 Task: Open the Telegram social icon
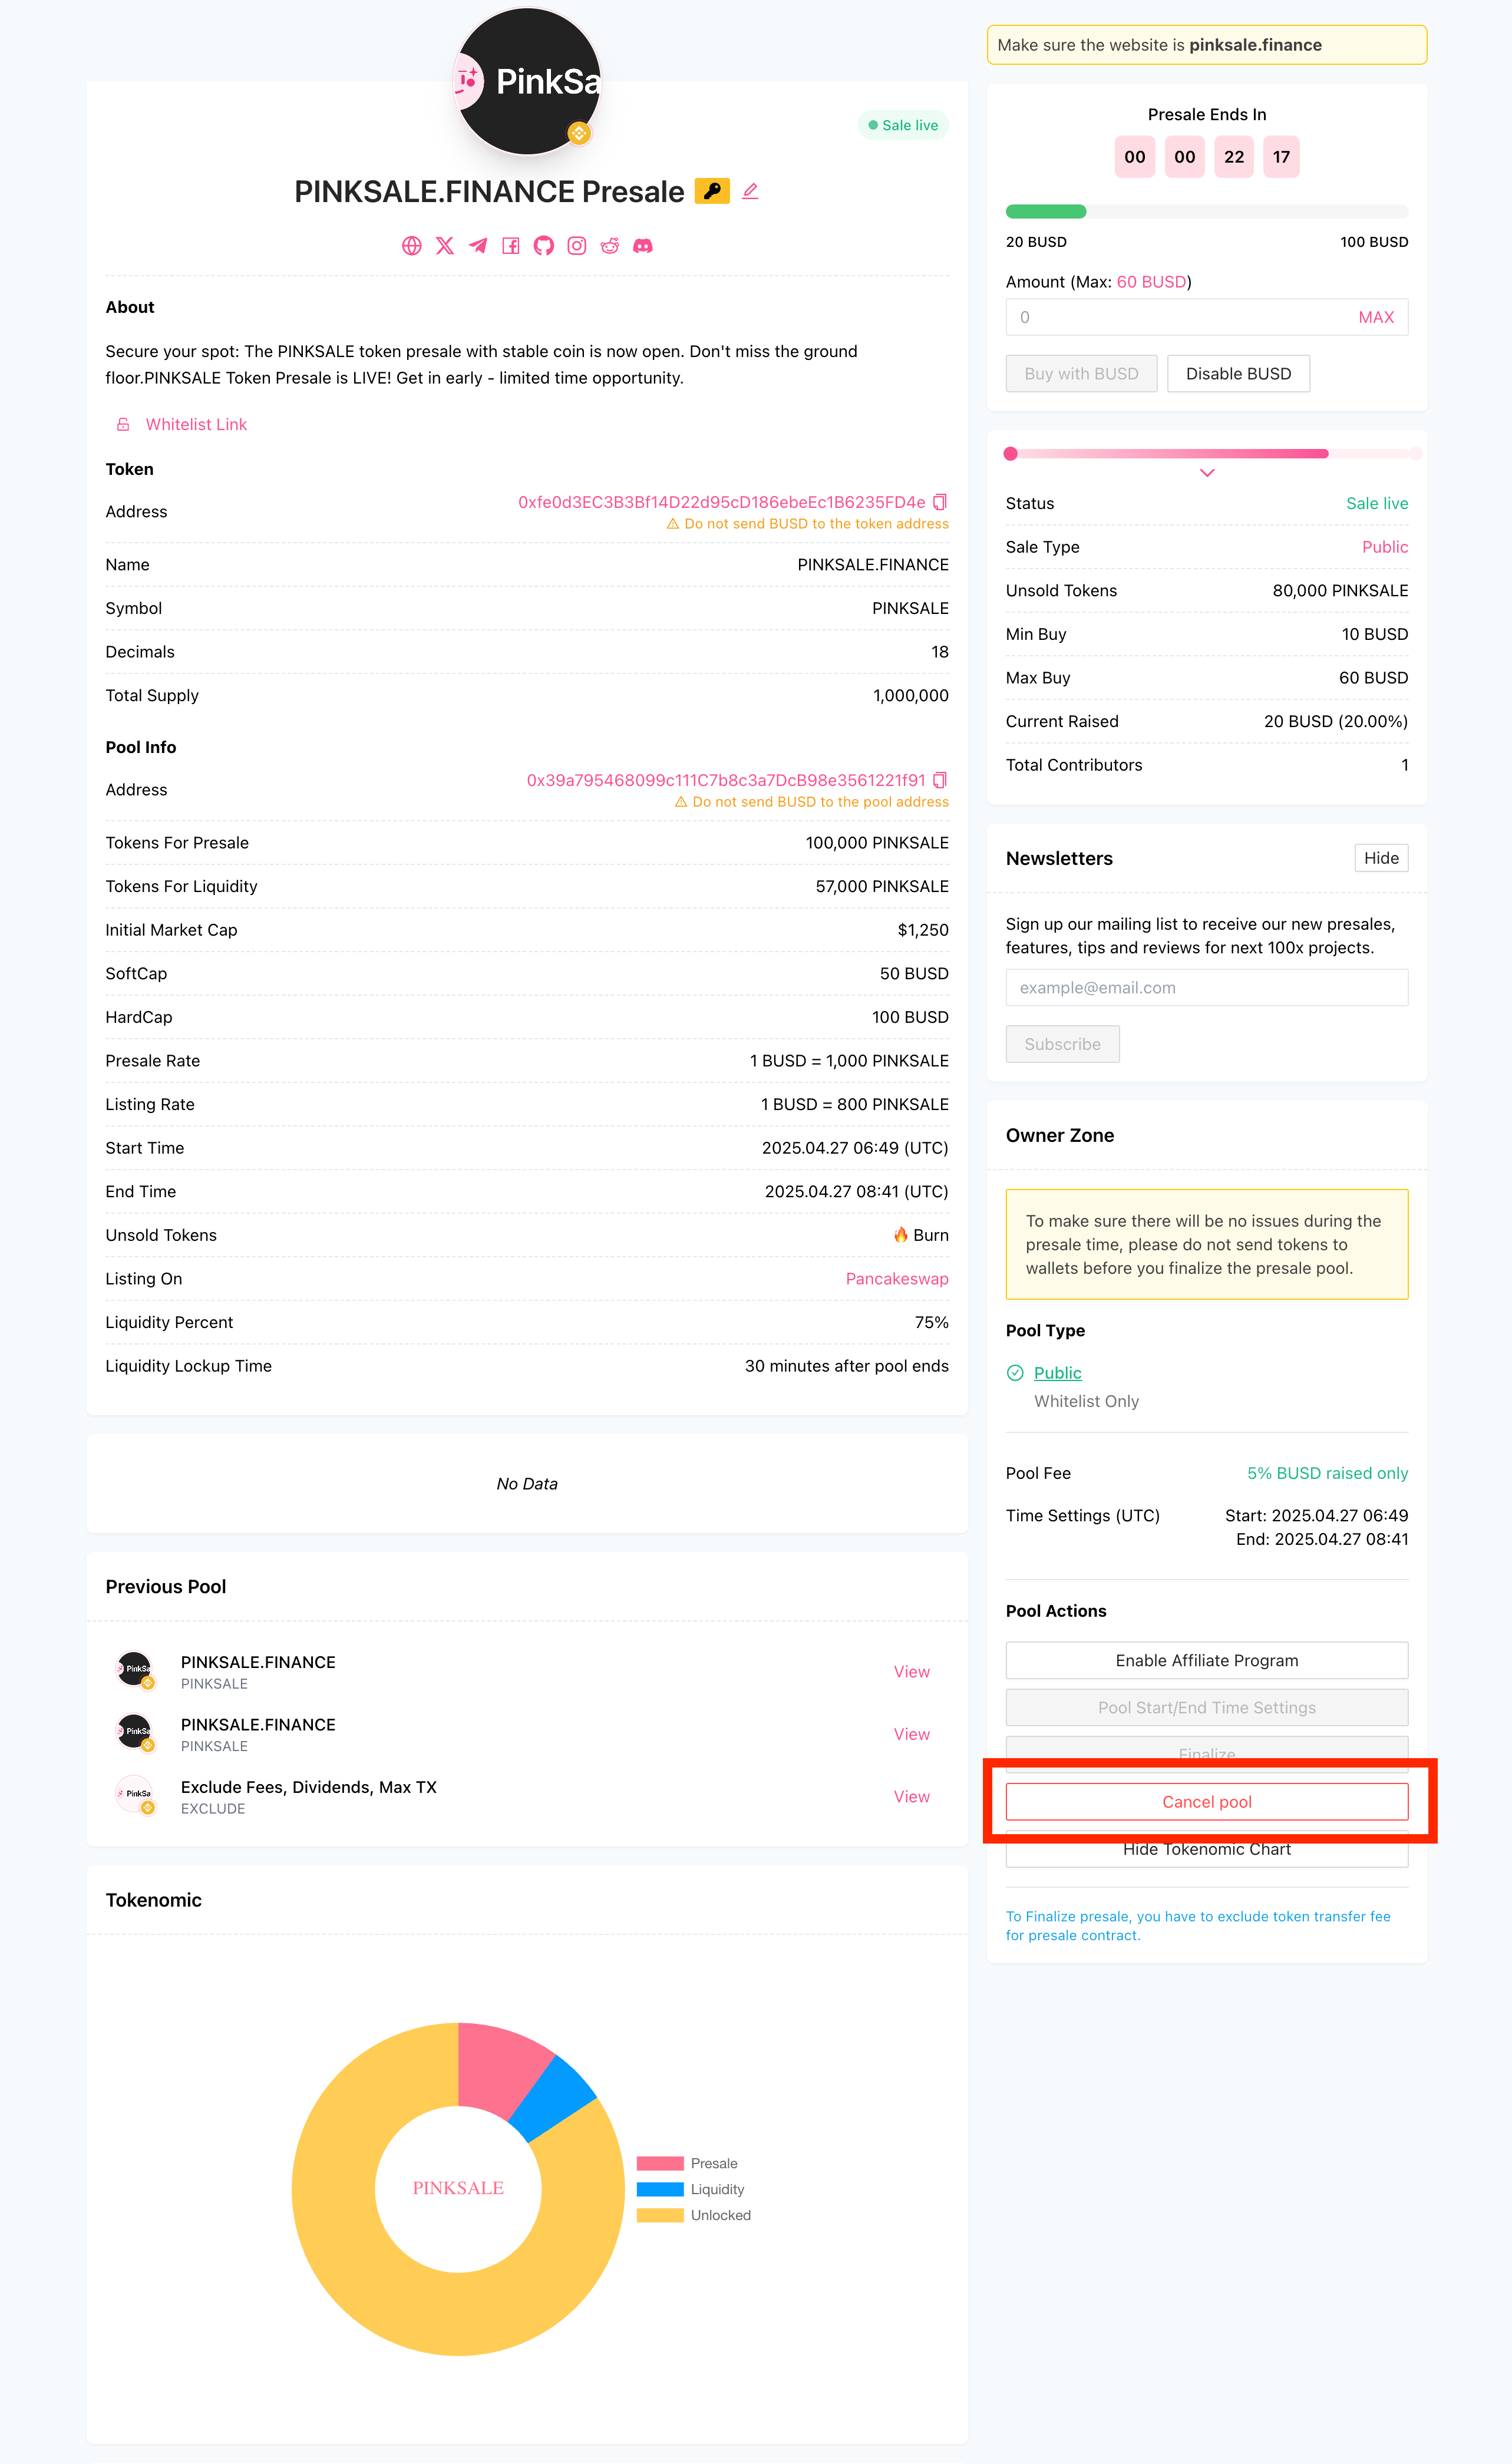pyautogui.click(x=478, y=246)
